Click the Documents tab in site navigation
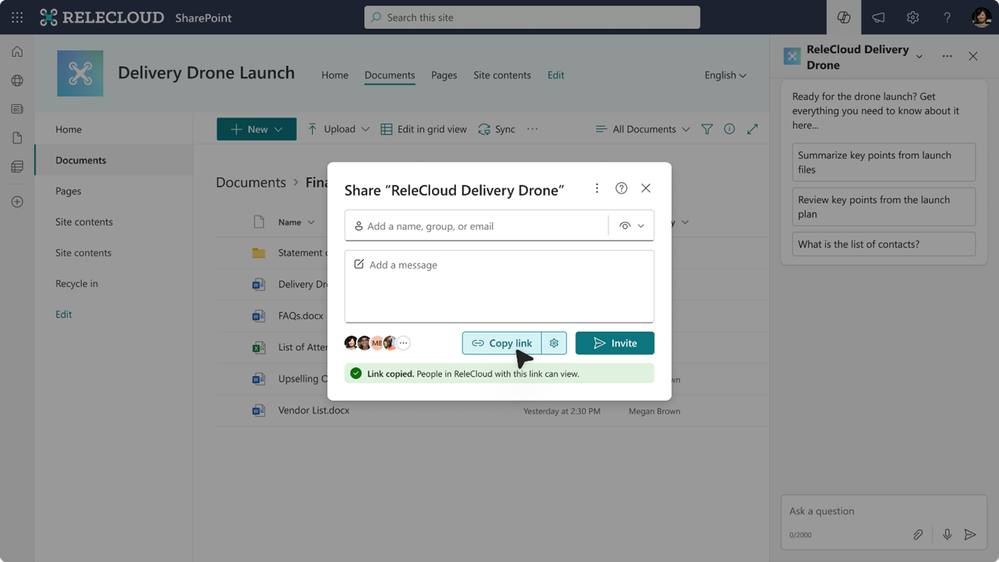 (389, 75)
